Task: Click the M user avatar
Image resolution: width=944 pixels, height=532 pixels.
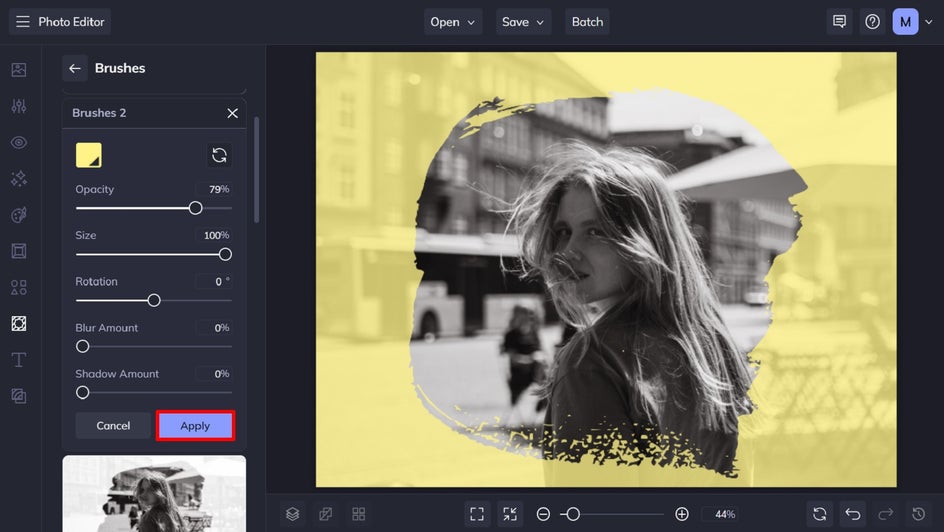Action: 905,22
